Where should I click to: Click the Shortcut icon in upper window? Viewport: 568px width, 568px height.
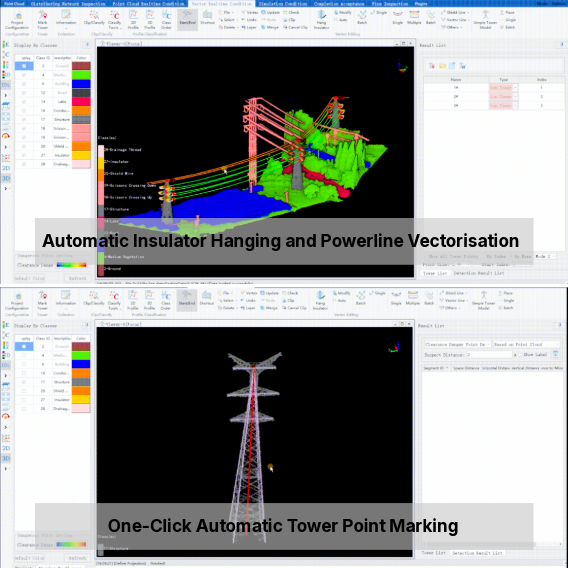pyautogui.click(x=207, y=18)
